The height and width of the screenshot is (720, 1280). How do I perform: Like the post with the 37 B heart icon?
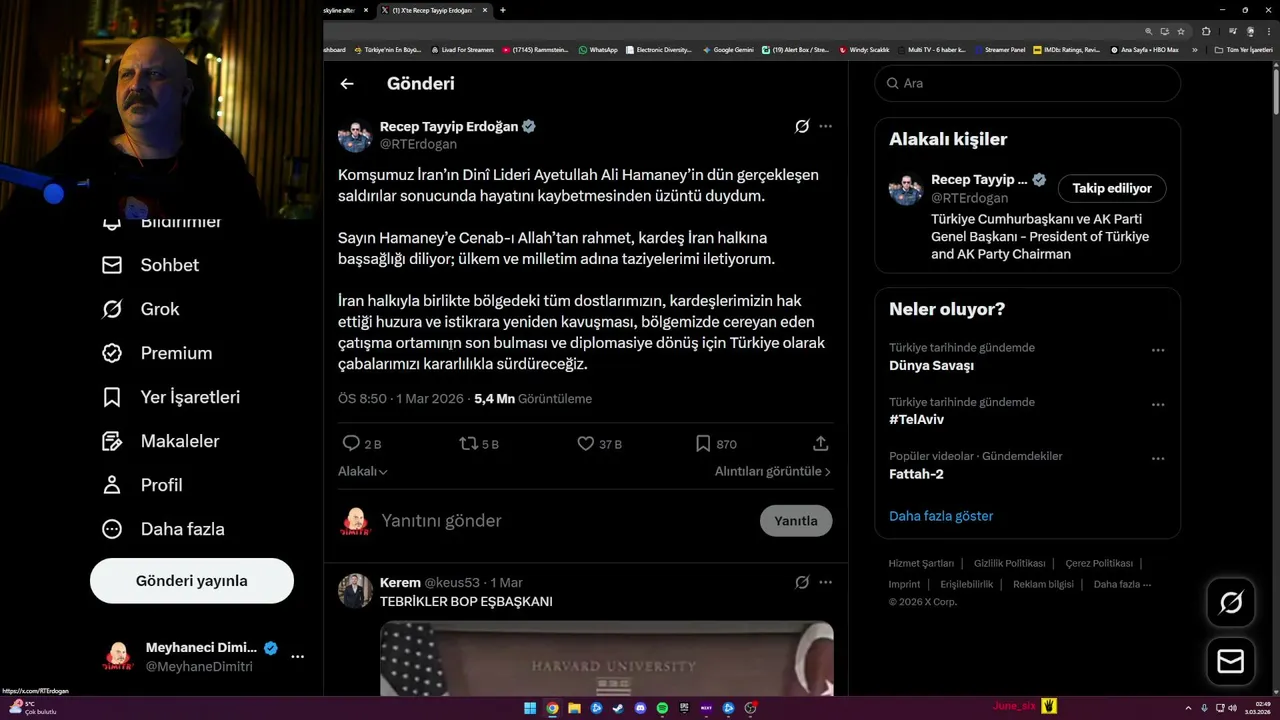coord(586,443)
